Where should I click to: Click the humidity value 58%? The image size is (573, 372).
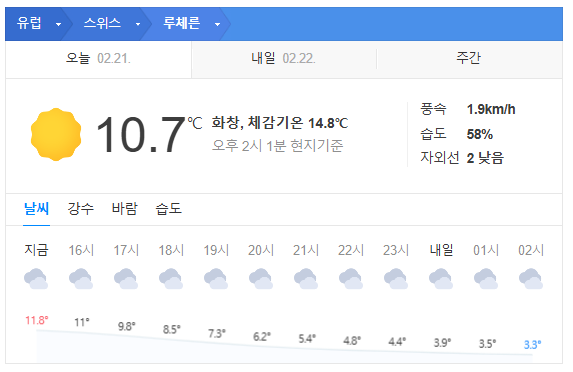click(479, 134)
